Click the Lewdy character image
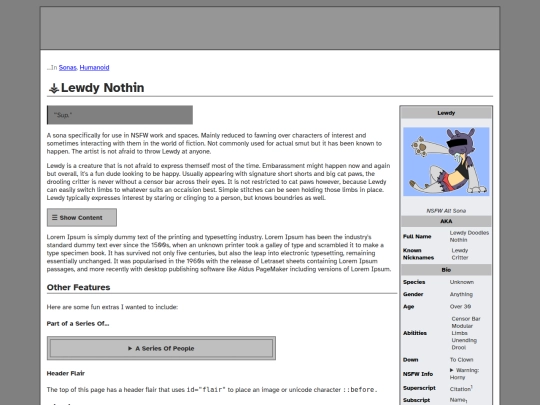Viewport: 540px width, 405px height. click(x=446, y=162)
